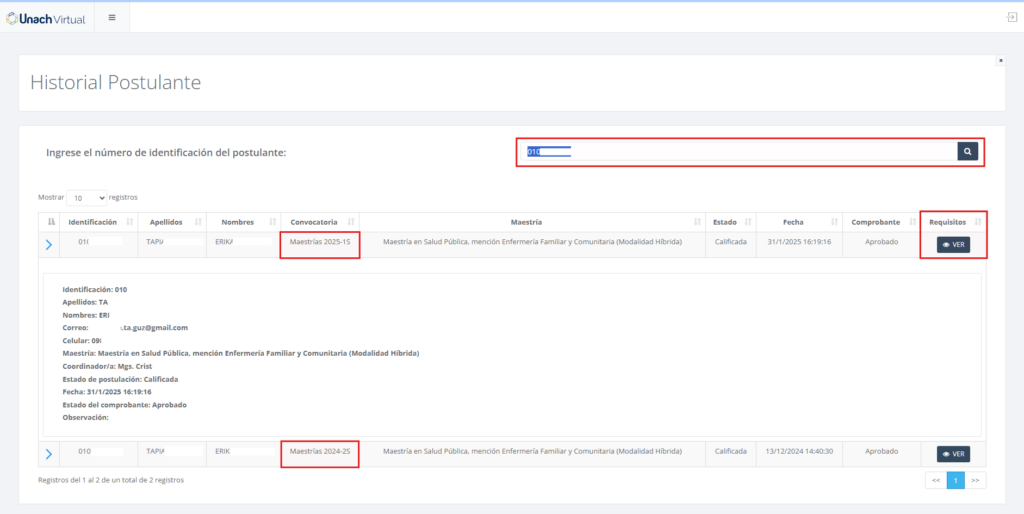Select page 1 in pagination
Viewport: 1024px width, 514px height.
pyautogui.click(x=956, y=481)
